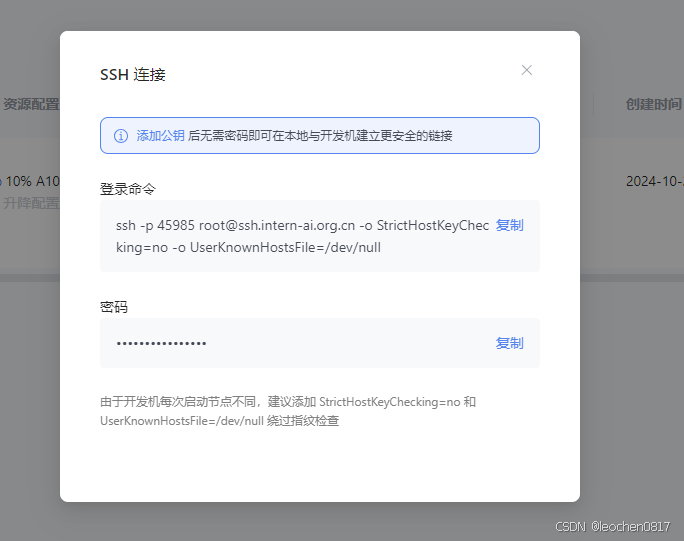Click the banner text about passwordless connection
This screenshot has width=684, height=541.
tap(320, 136)
